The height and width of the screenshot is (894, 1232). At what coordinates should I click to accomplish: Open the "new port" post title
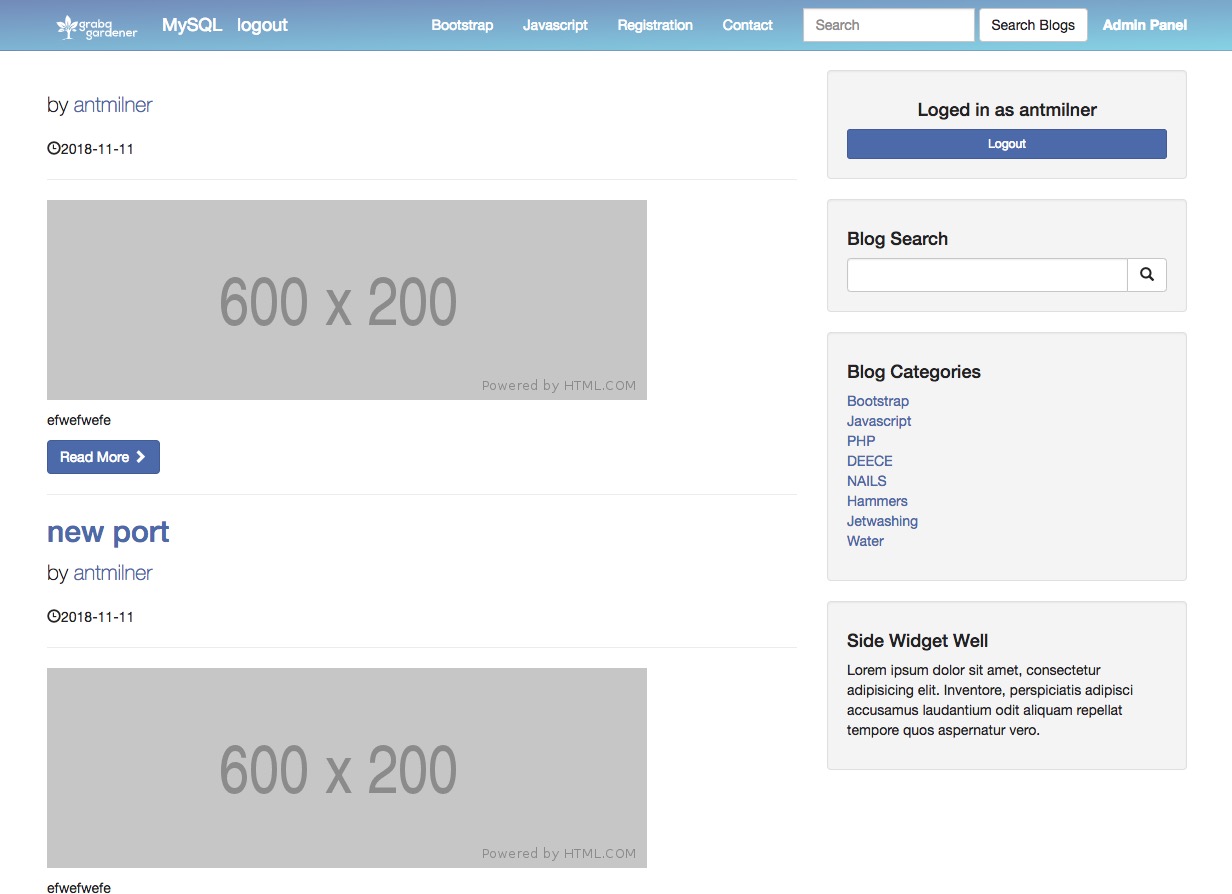point(108,532)
